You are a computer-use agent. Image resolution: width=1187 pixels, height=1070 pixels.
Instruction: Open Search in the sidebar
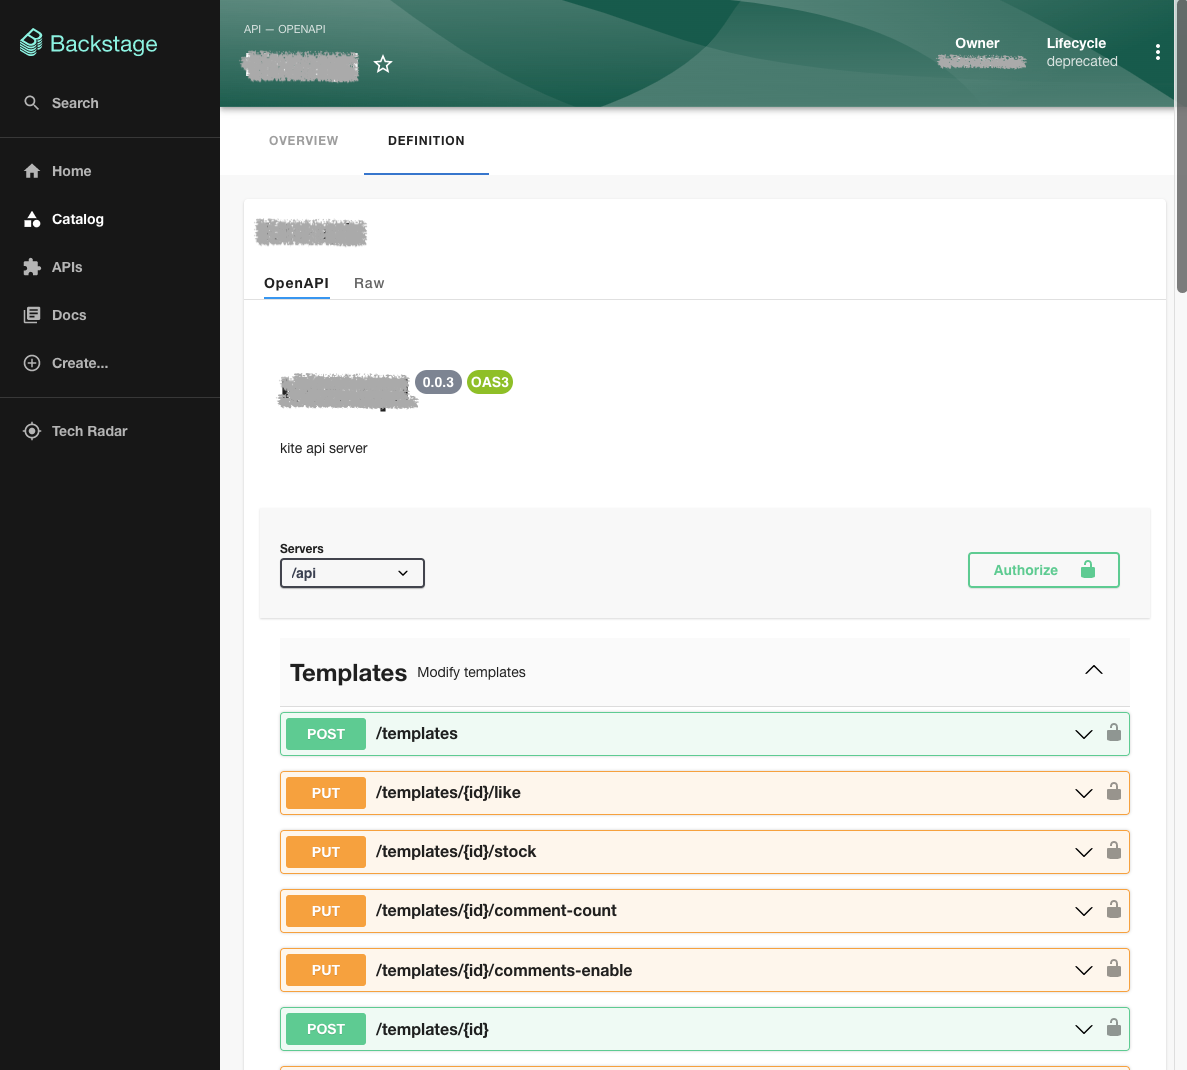coord(61,103)
